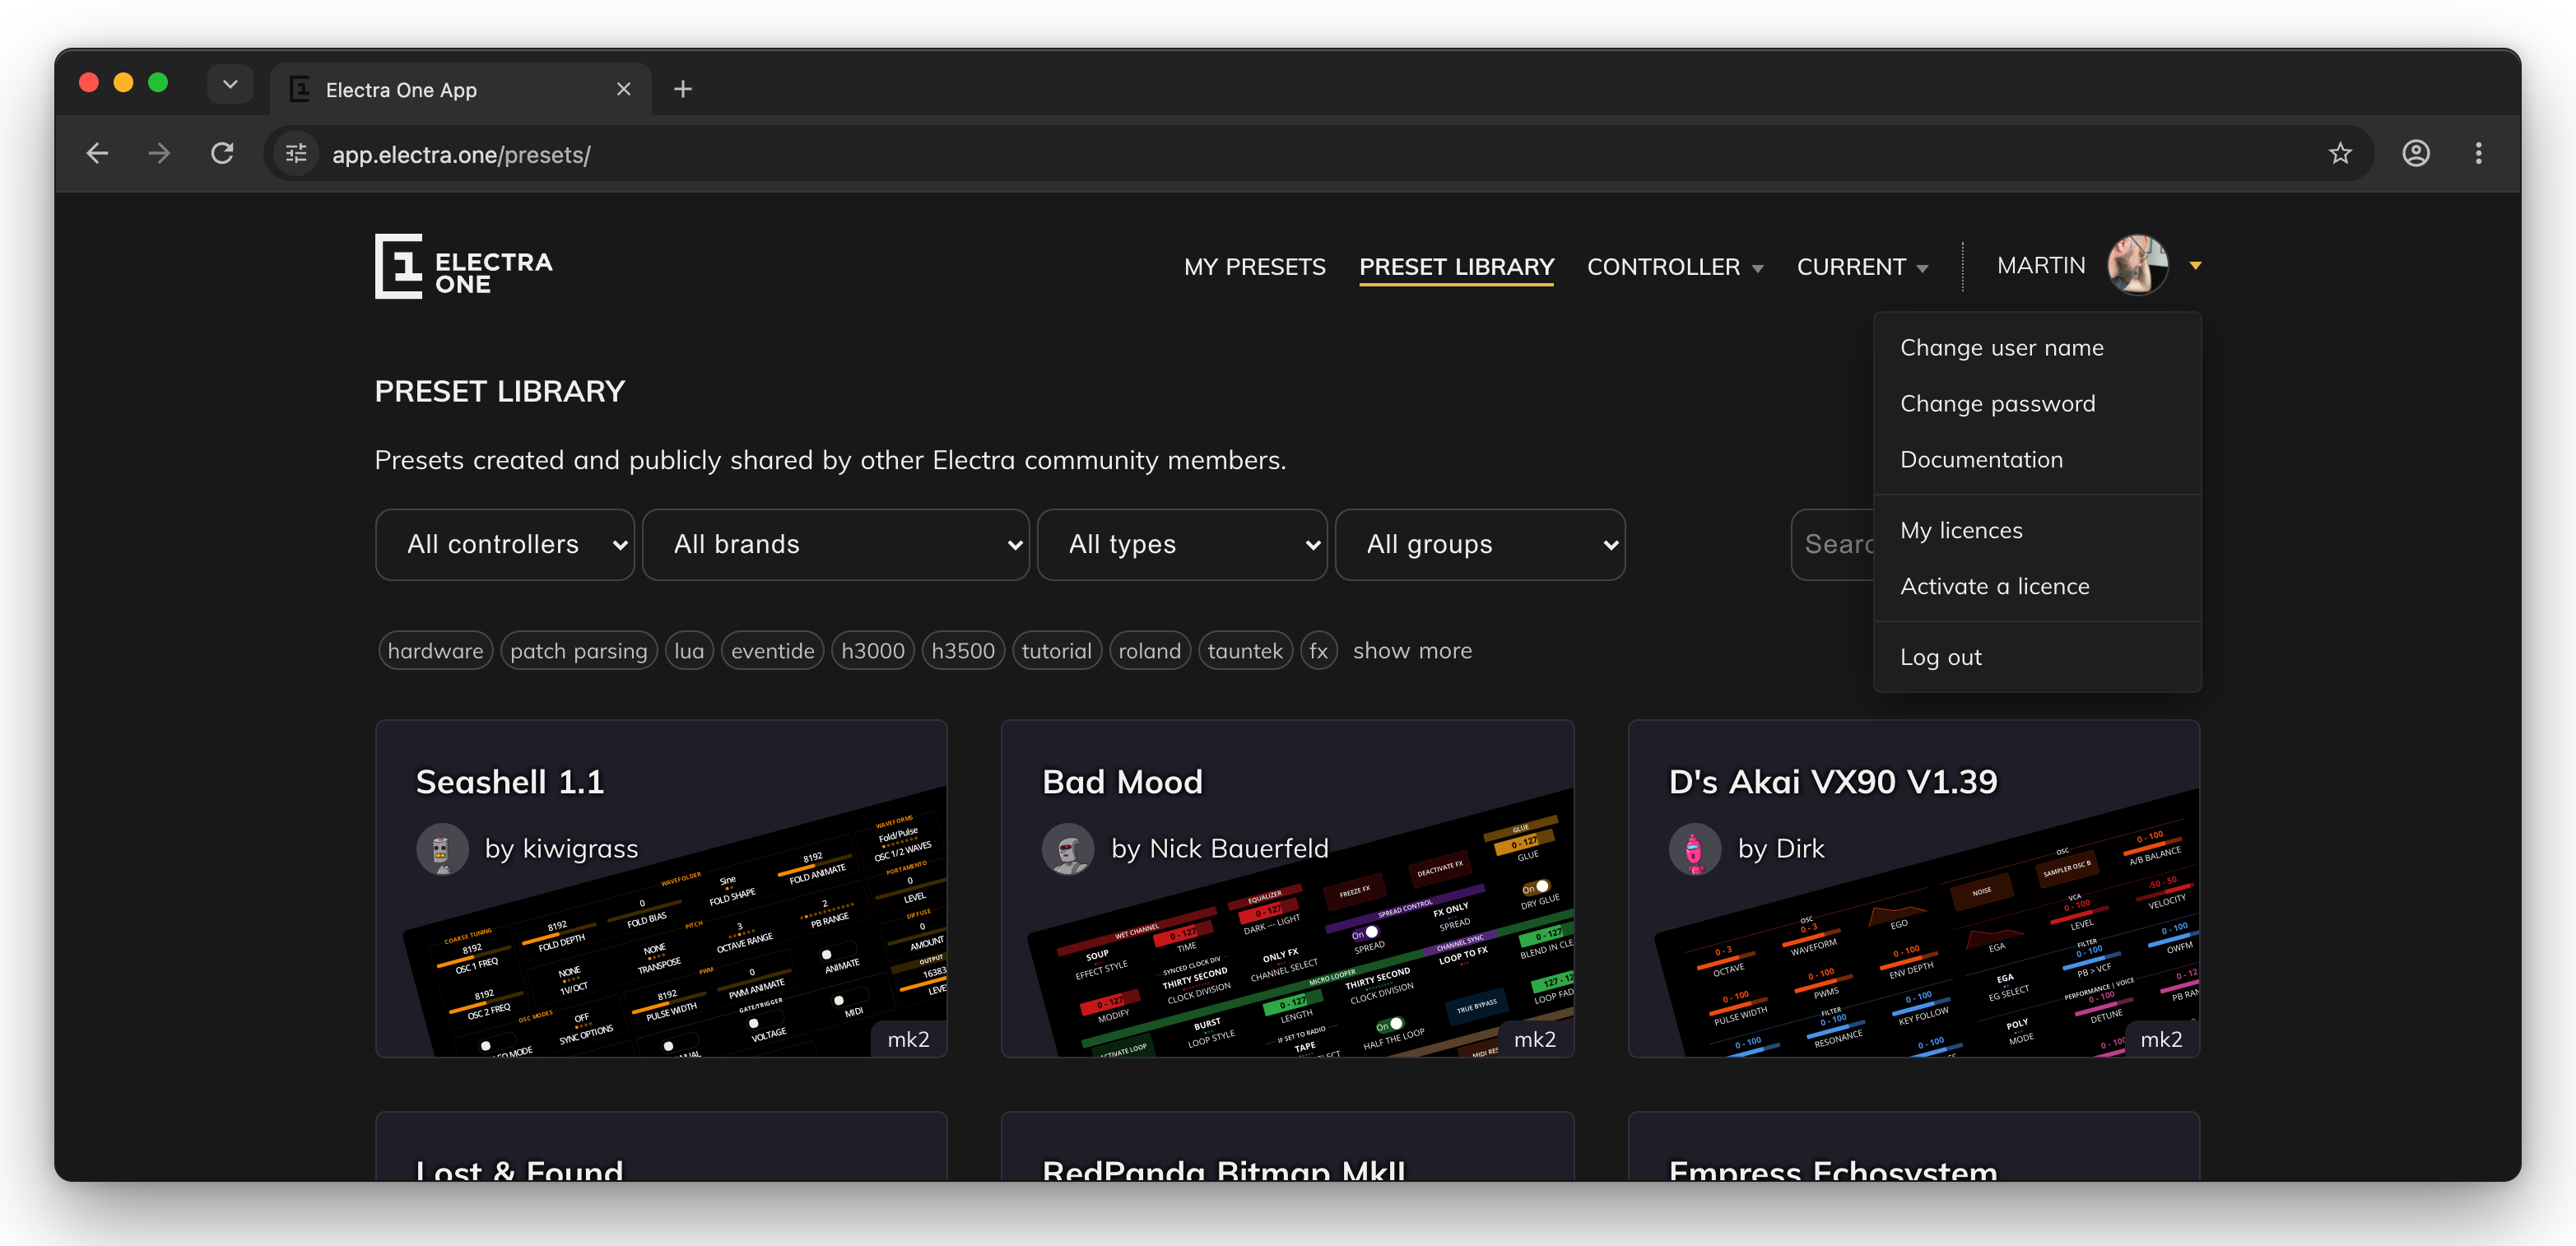Open the Seashell 1.1 preset card
This screenshot has width=2576, height=1246.
[661, 888]
